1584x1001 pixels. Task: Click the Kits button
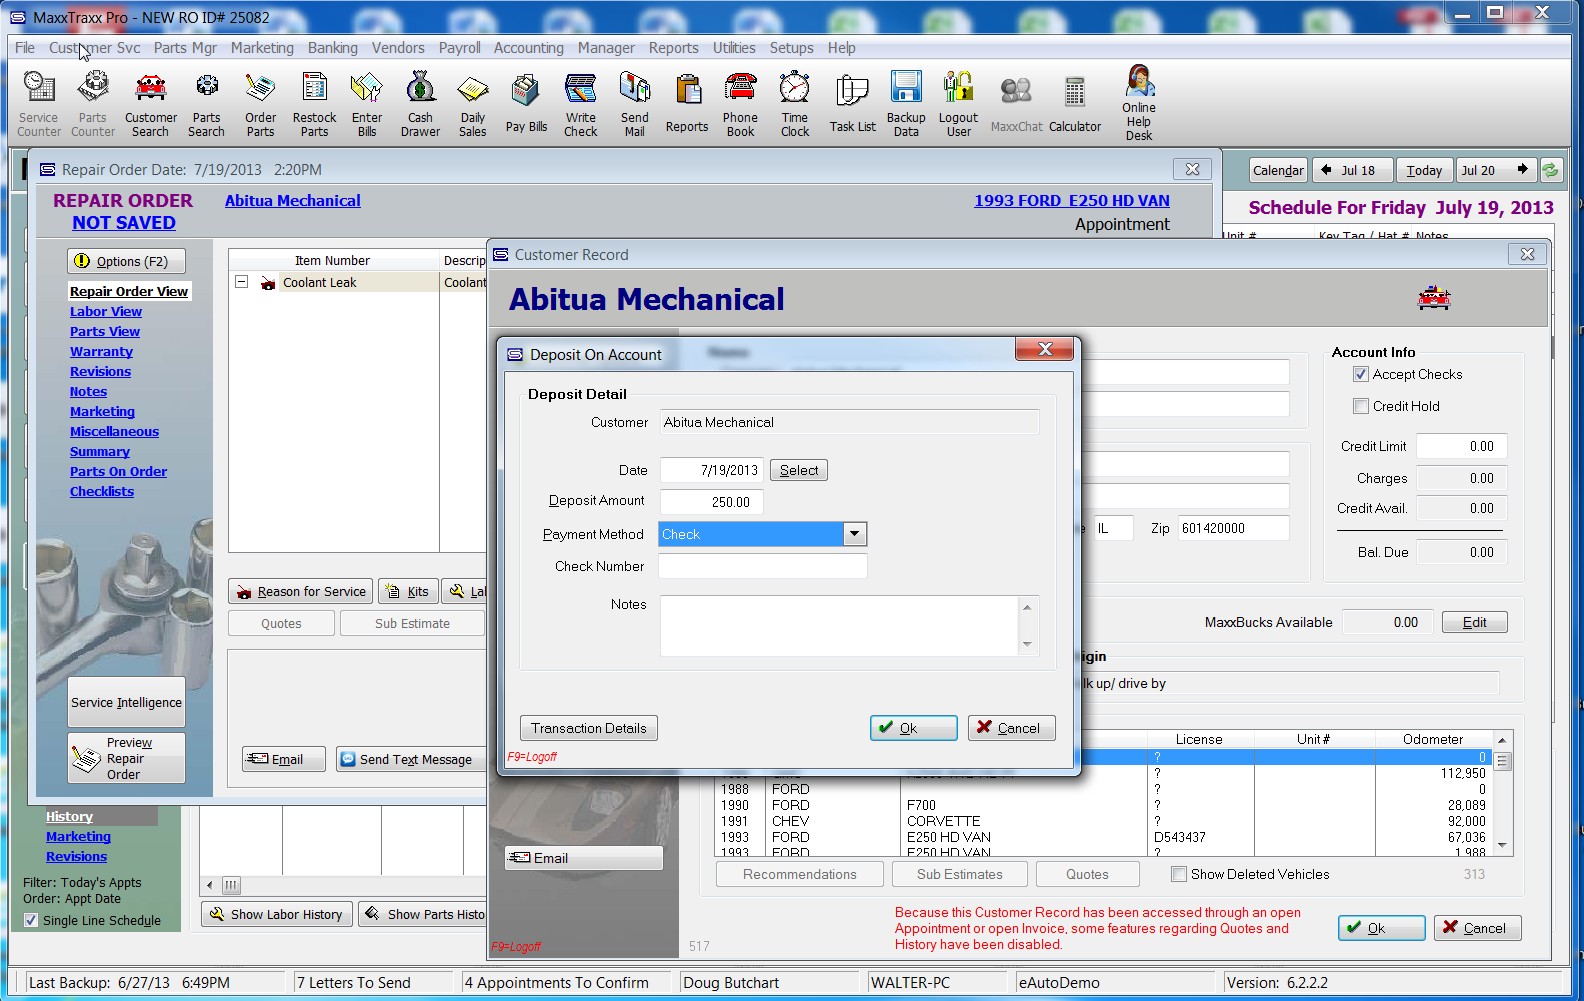tap(407, 591)
